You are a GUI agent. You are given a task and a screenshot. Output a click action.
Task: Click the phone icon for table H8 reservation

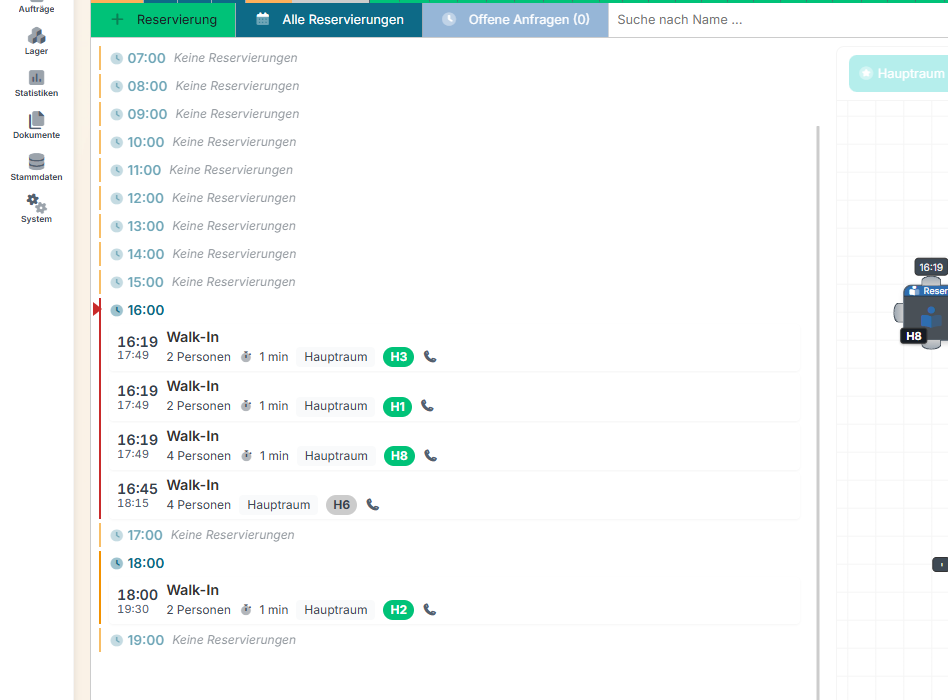430,456
